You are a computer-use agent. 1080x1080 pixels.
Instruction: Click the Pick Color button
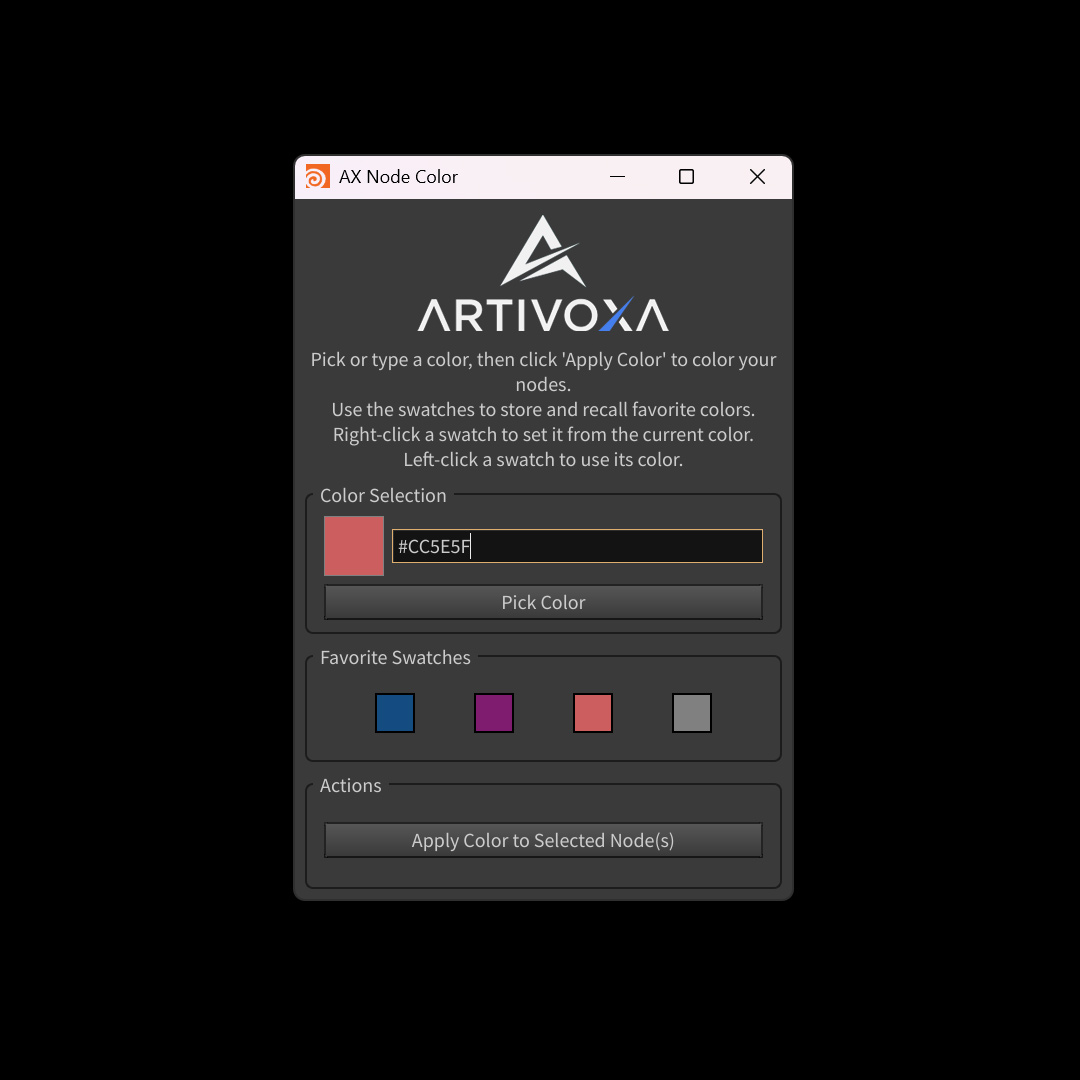(x=543, y=602)
